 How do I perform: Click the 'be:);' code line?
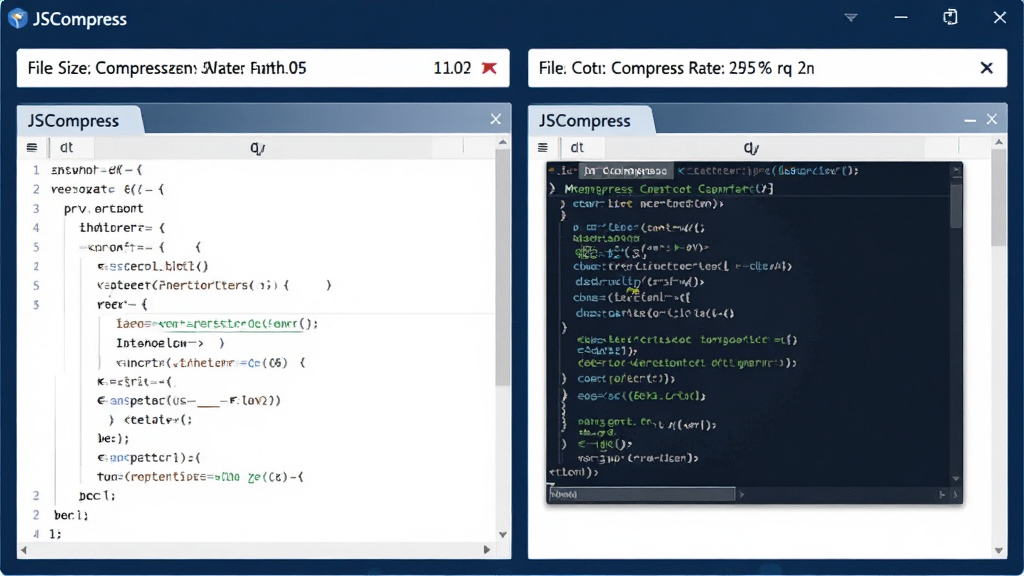point(113,439)
